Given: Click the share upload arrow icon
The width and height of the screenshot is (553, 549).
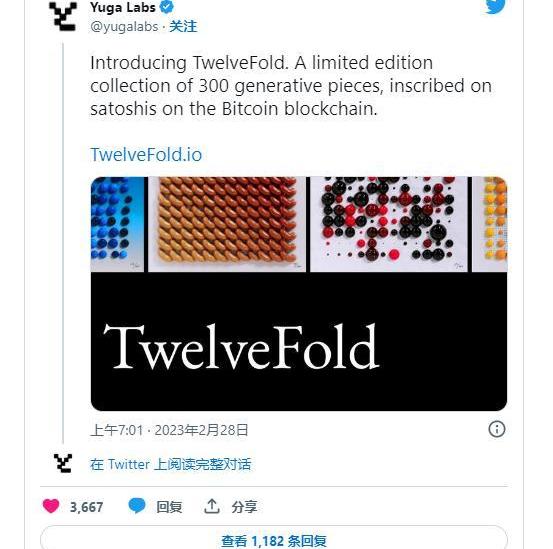Looking at the screenshot, I should tap(212, 506).
